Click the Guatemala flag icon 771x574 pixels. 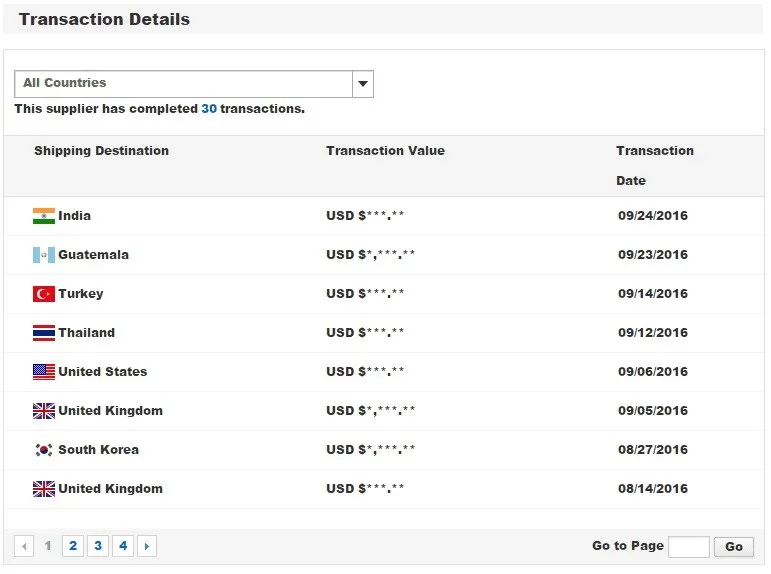click(43, 255)
